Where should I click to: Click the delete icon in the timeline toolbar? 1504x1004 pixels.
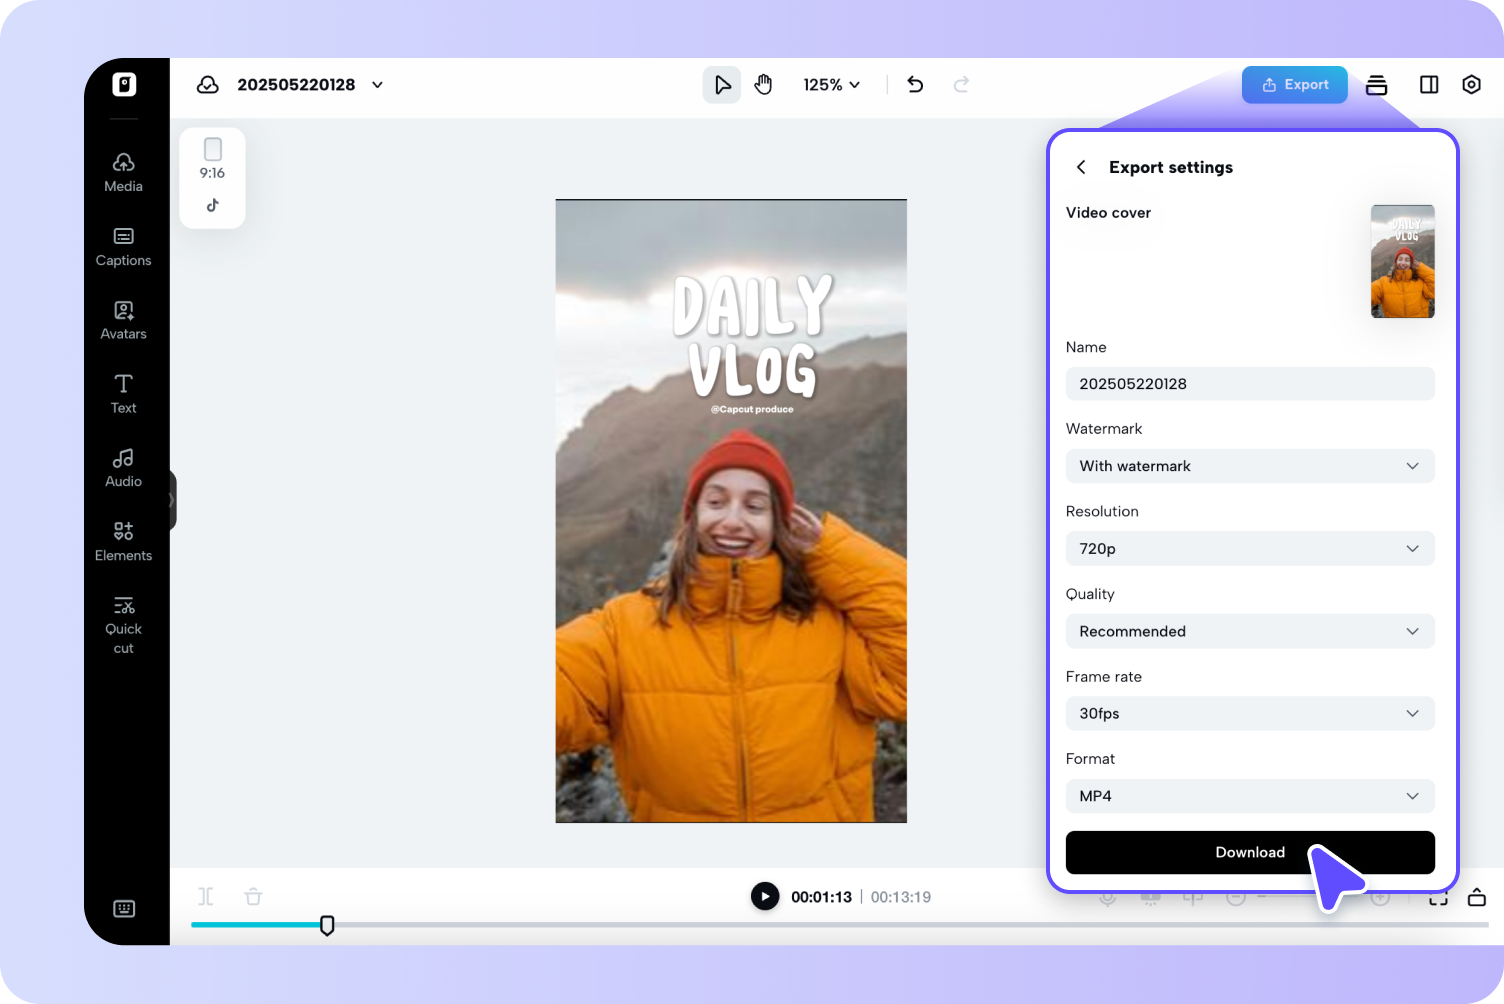click(x=253, y=896)
